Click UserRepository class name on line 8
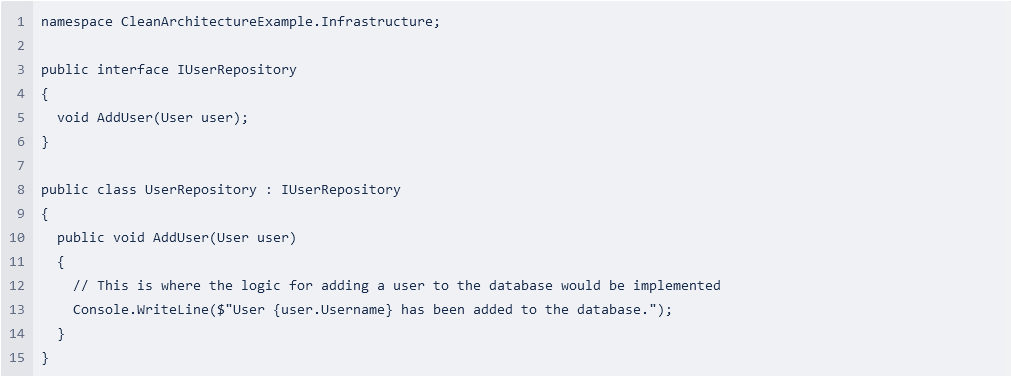Image resolution: width=1011 pixels, height=376 pixels. 201,190
